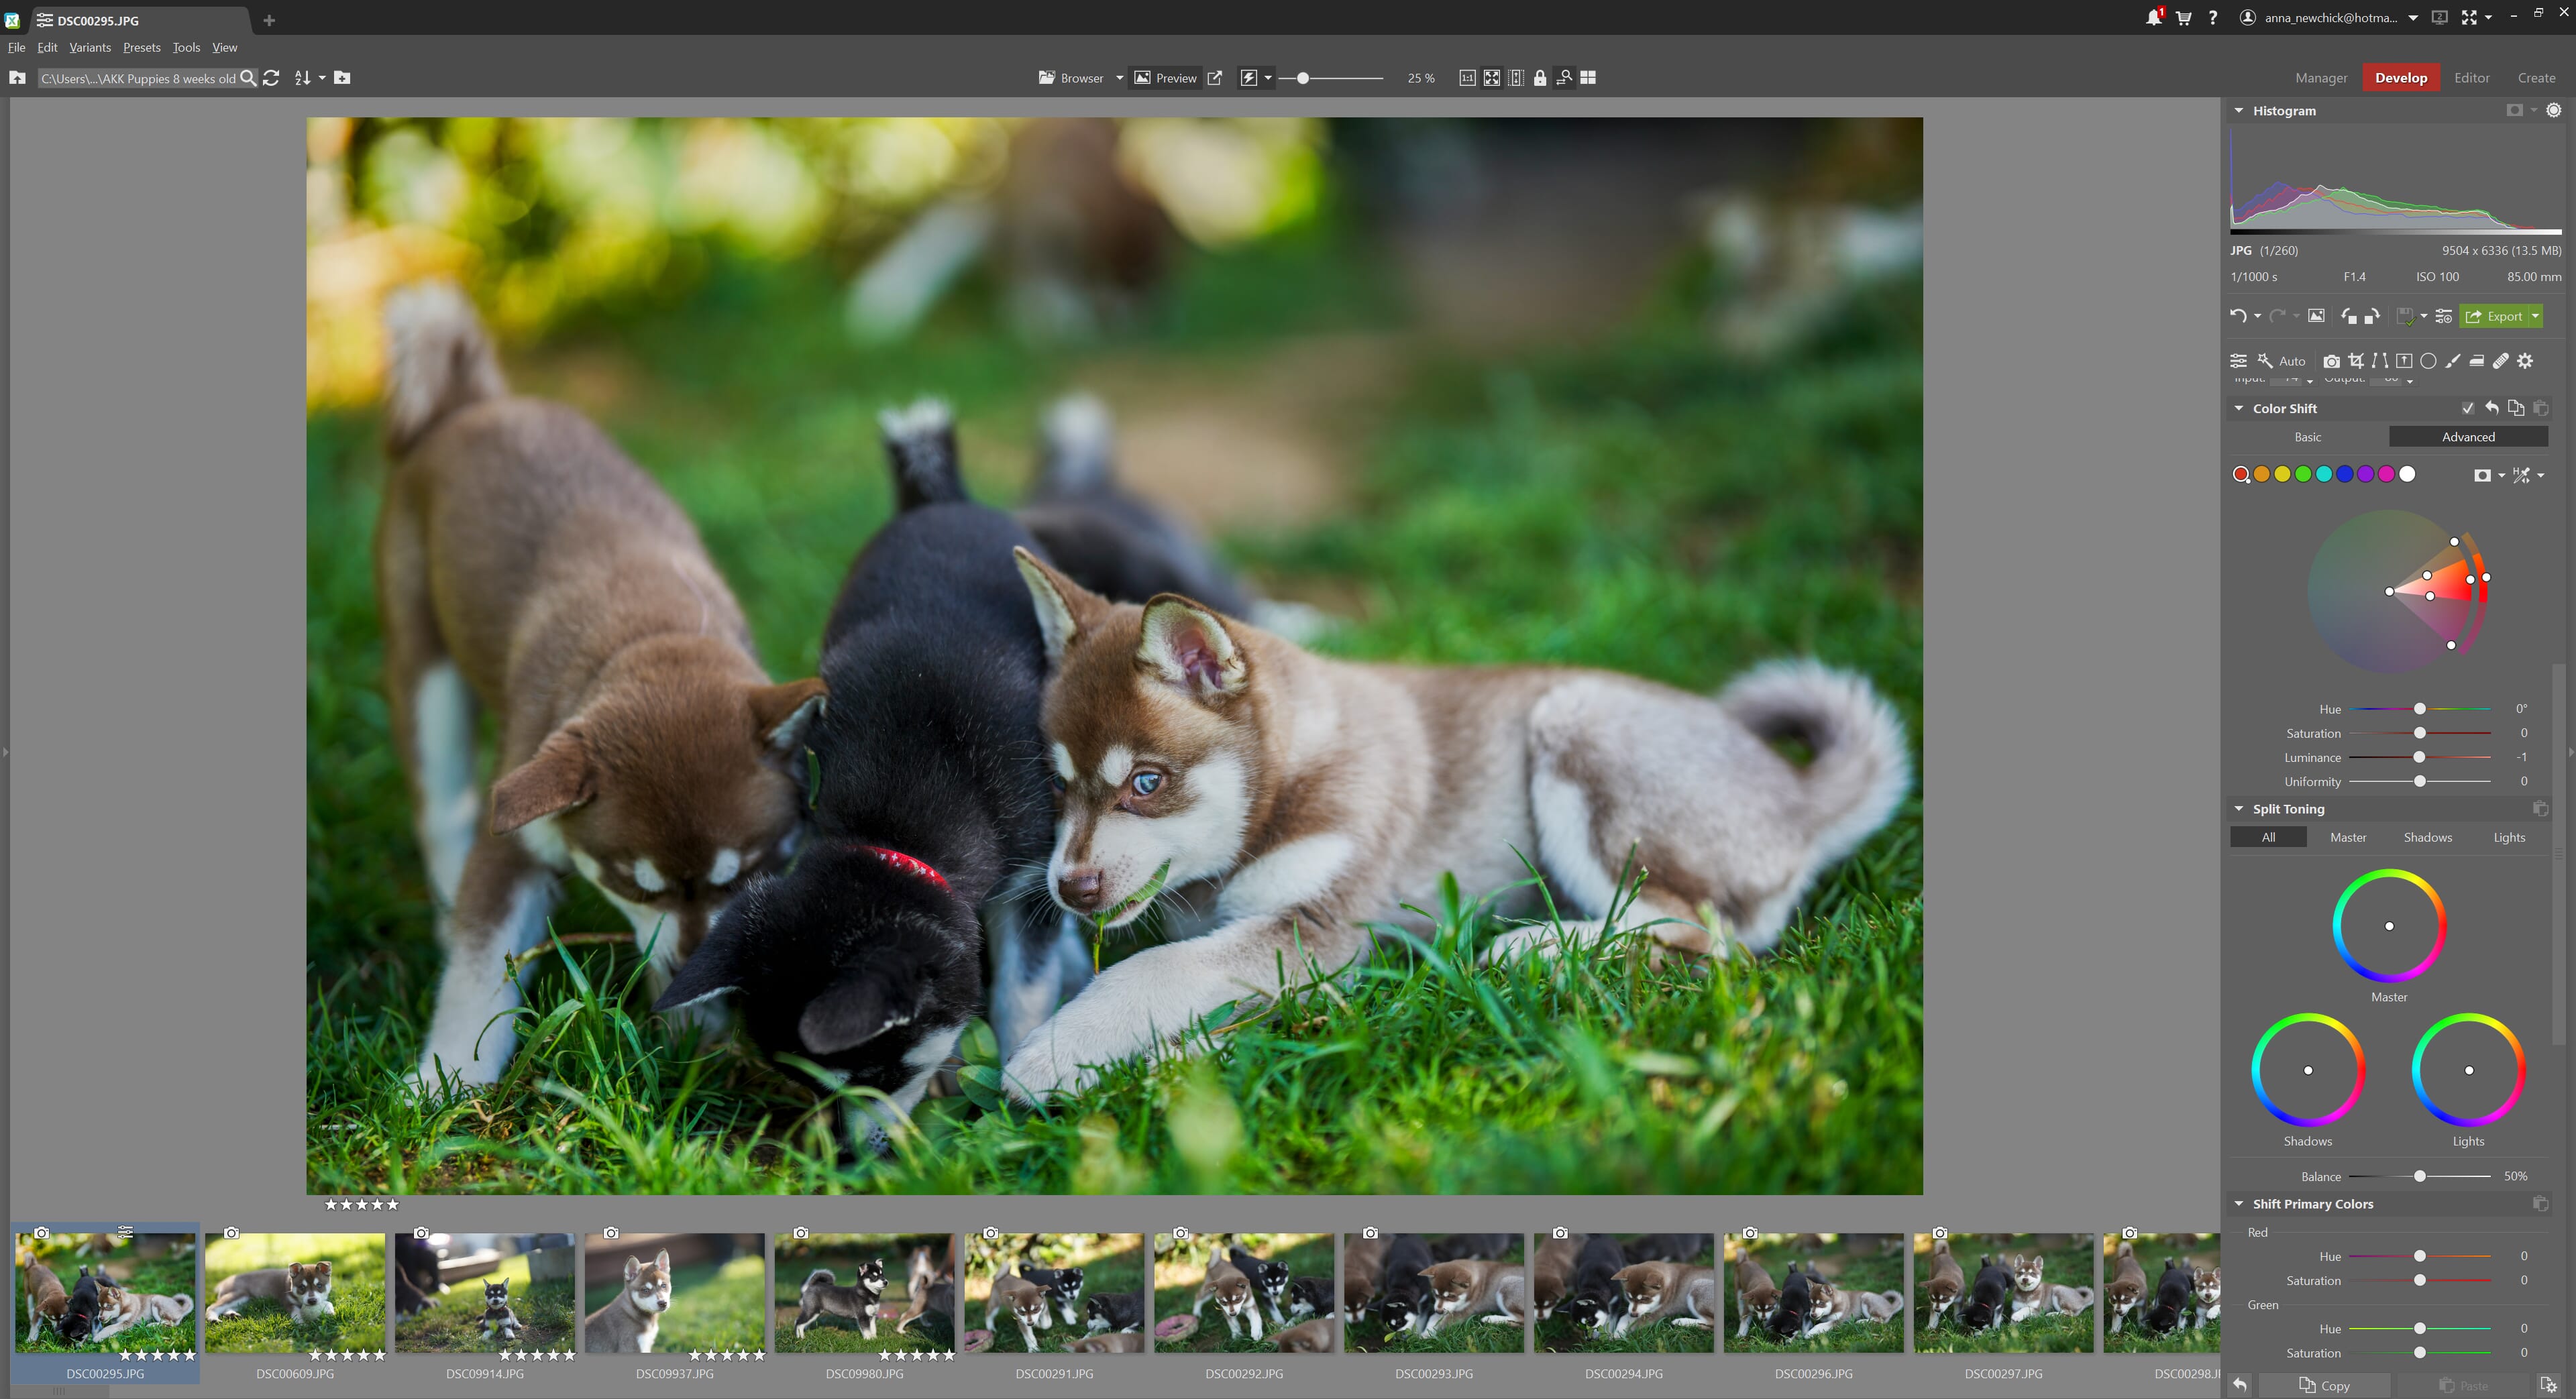Image resolution: width=2576 pixels, height=1399 pixels.
Task: Collapse the Shift Primary Colors section
Action: [2238, 1204]
